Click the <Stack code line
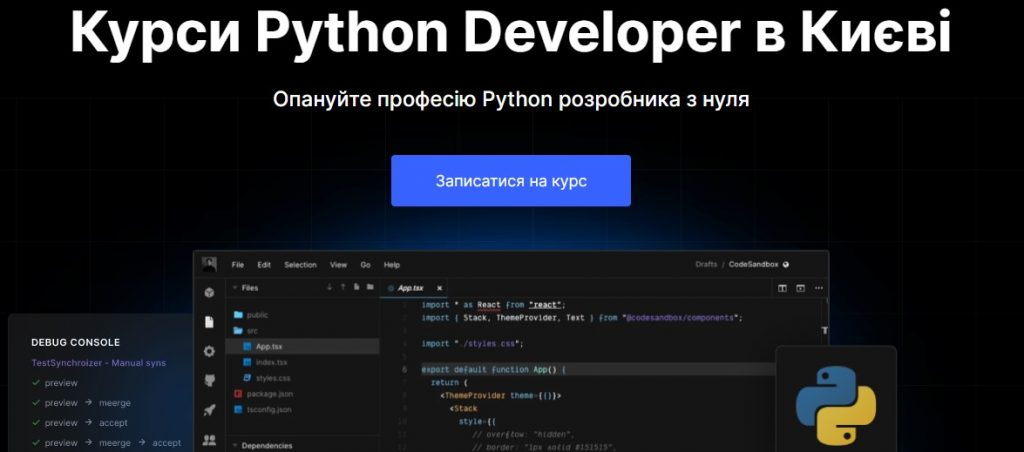 [464, 409]
